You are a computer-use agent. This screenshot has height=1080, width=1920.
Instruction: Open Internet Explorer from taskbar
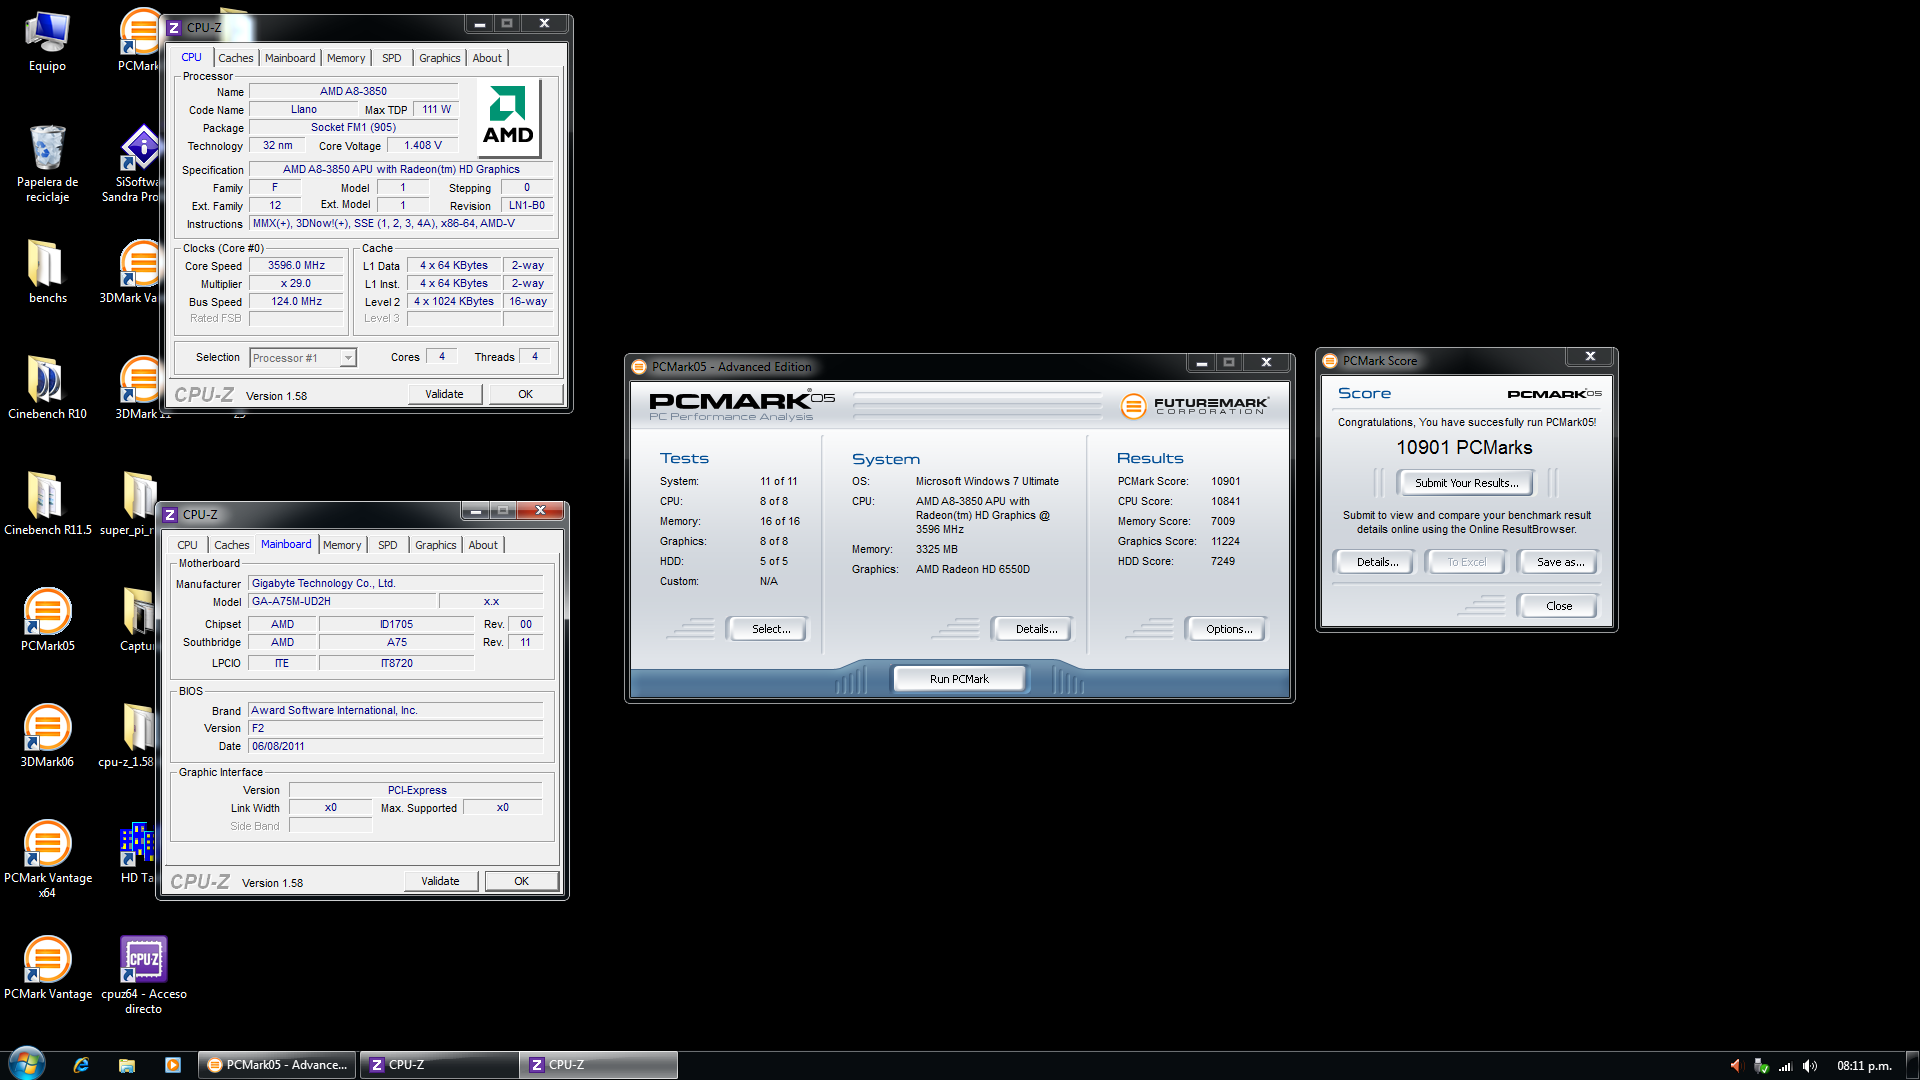click(81, 1065)
